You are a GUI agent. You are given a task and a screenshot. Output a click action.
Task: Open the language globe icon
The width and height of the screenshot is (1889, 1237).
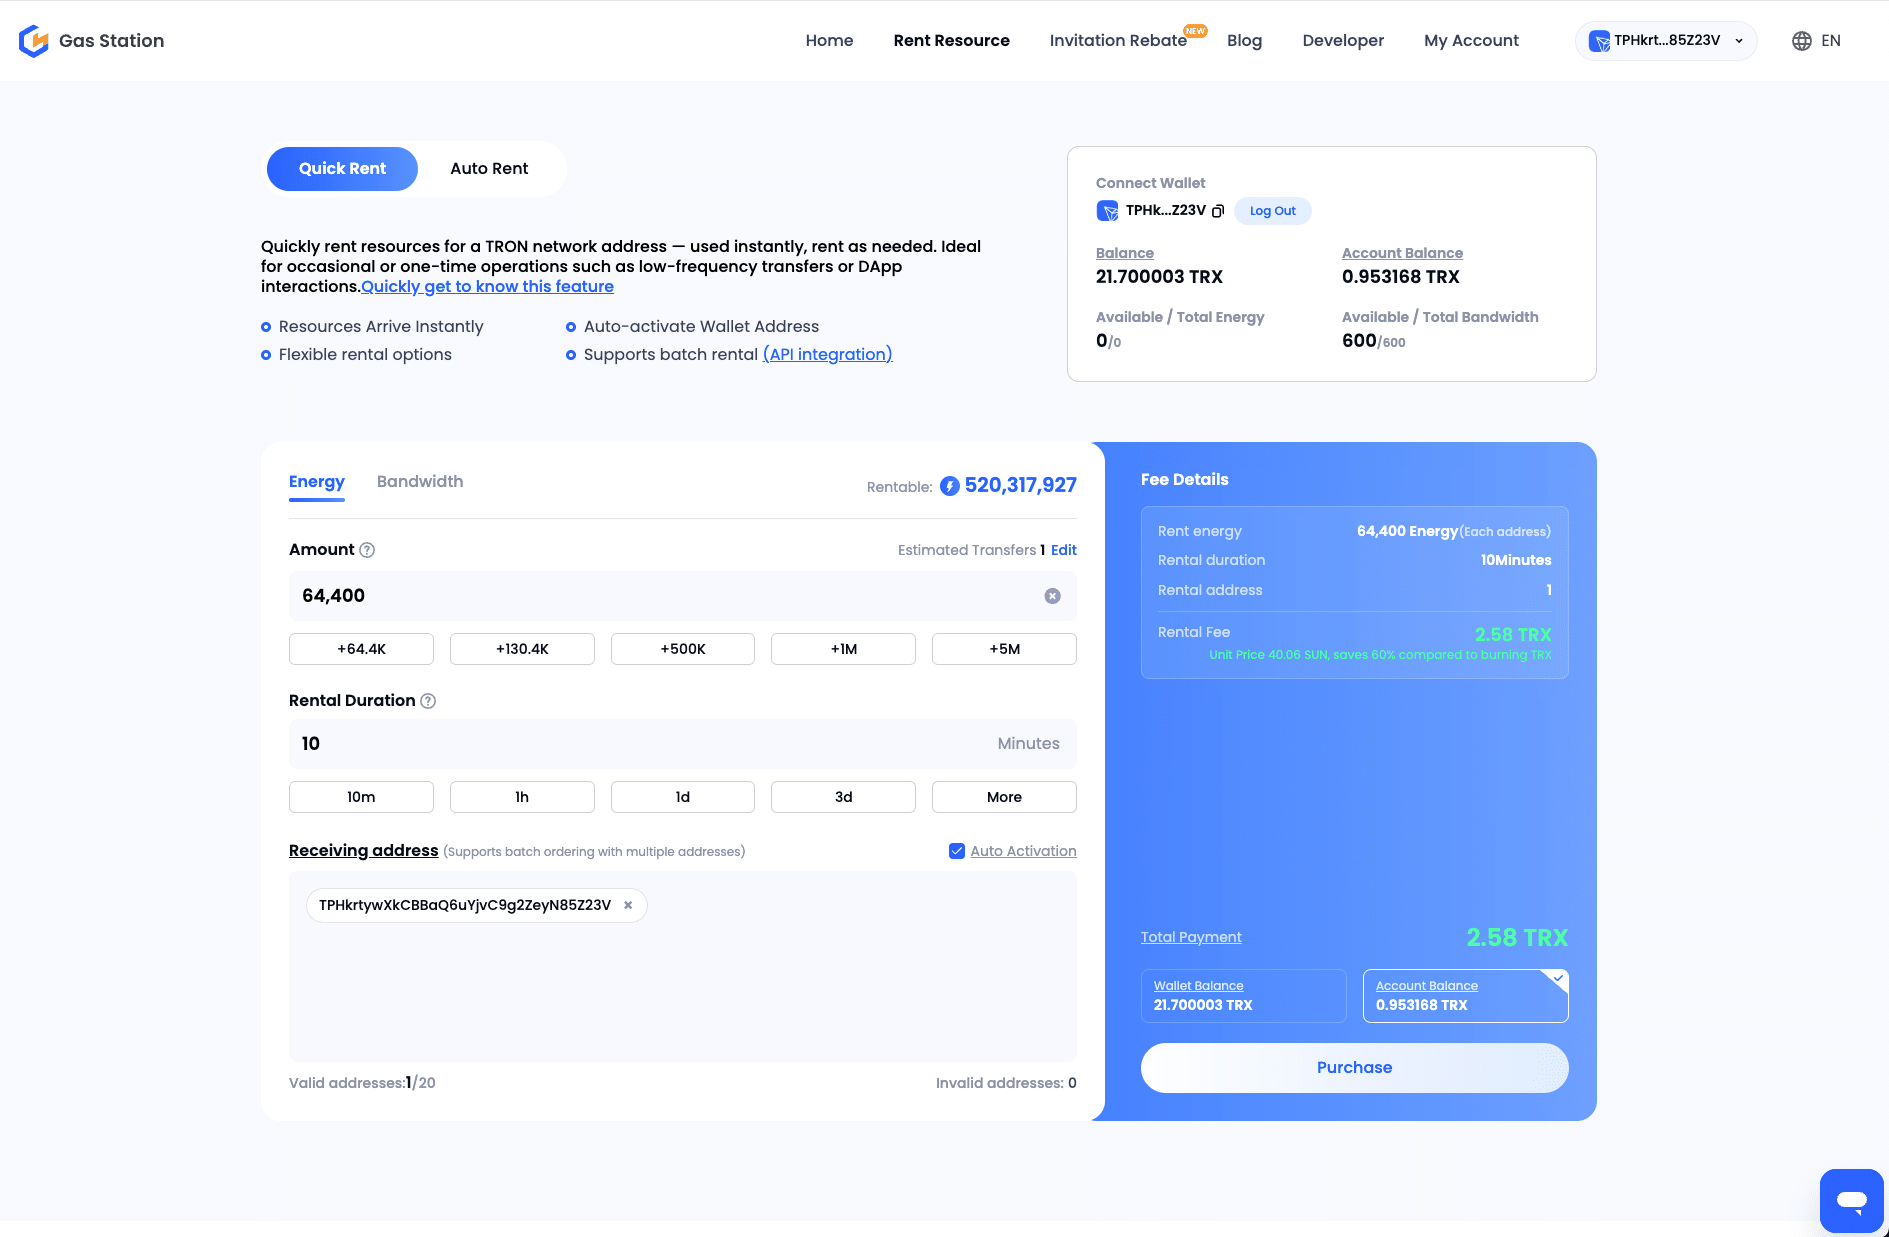tap(1802, 41)
